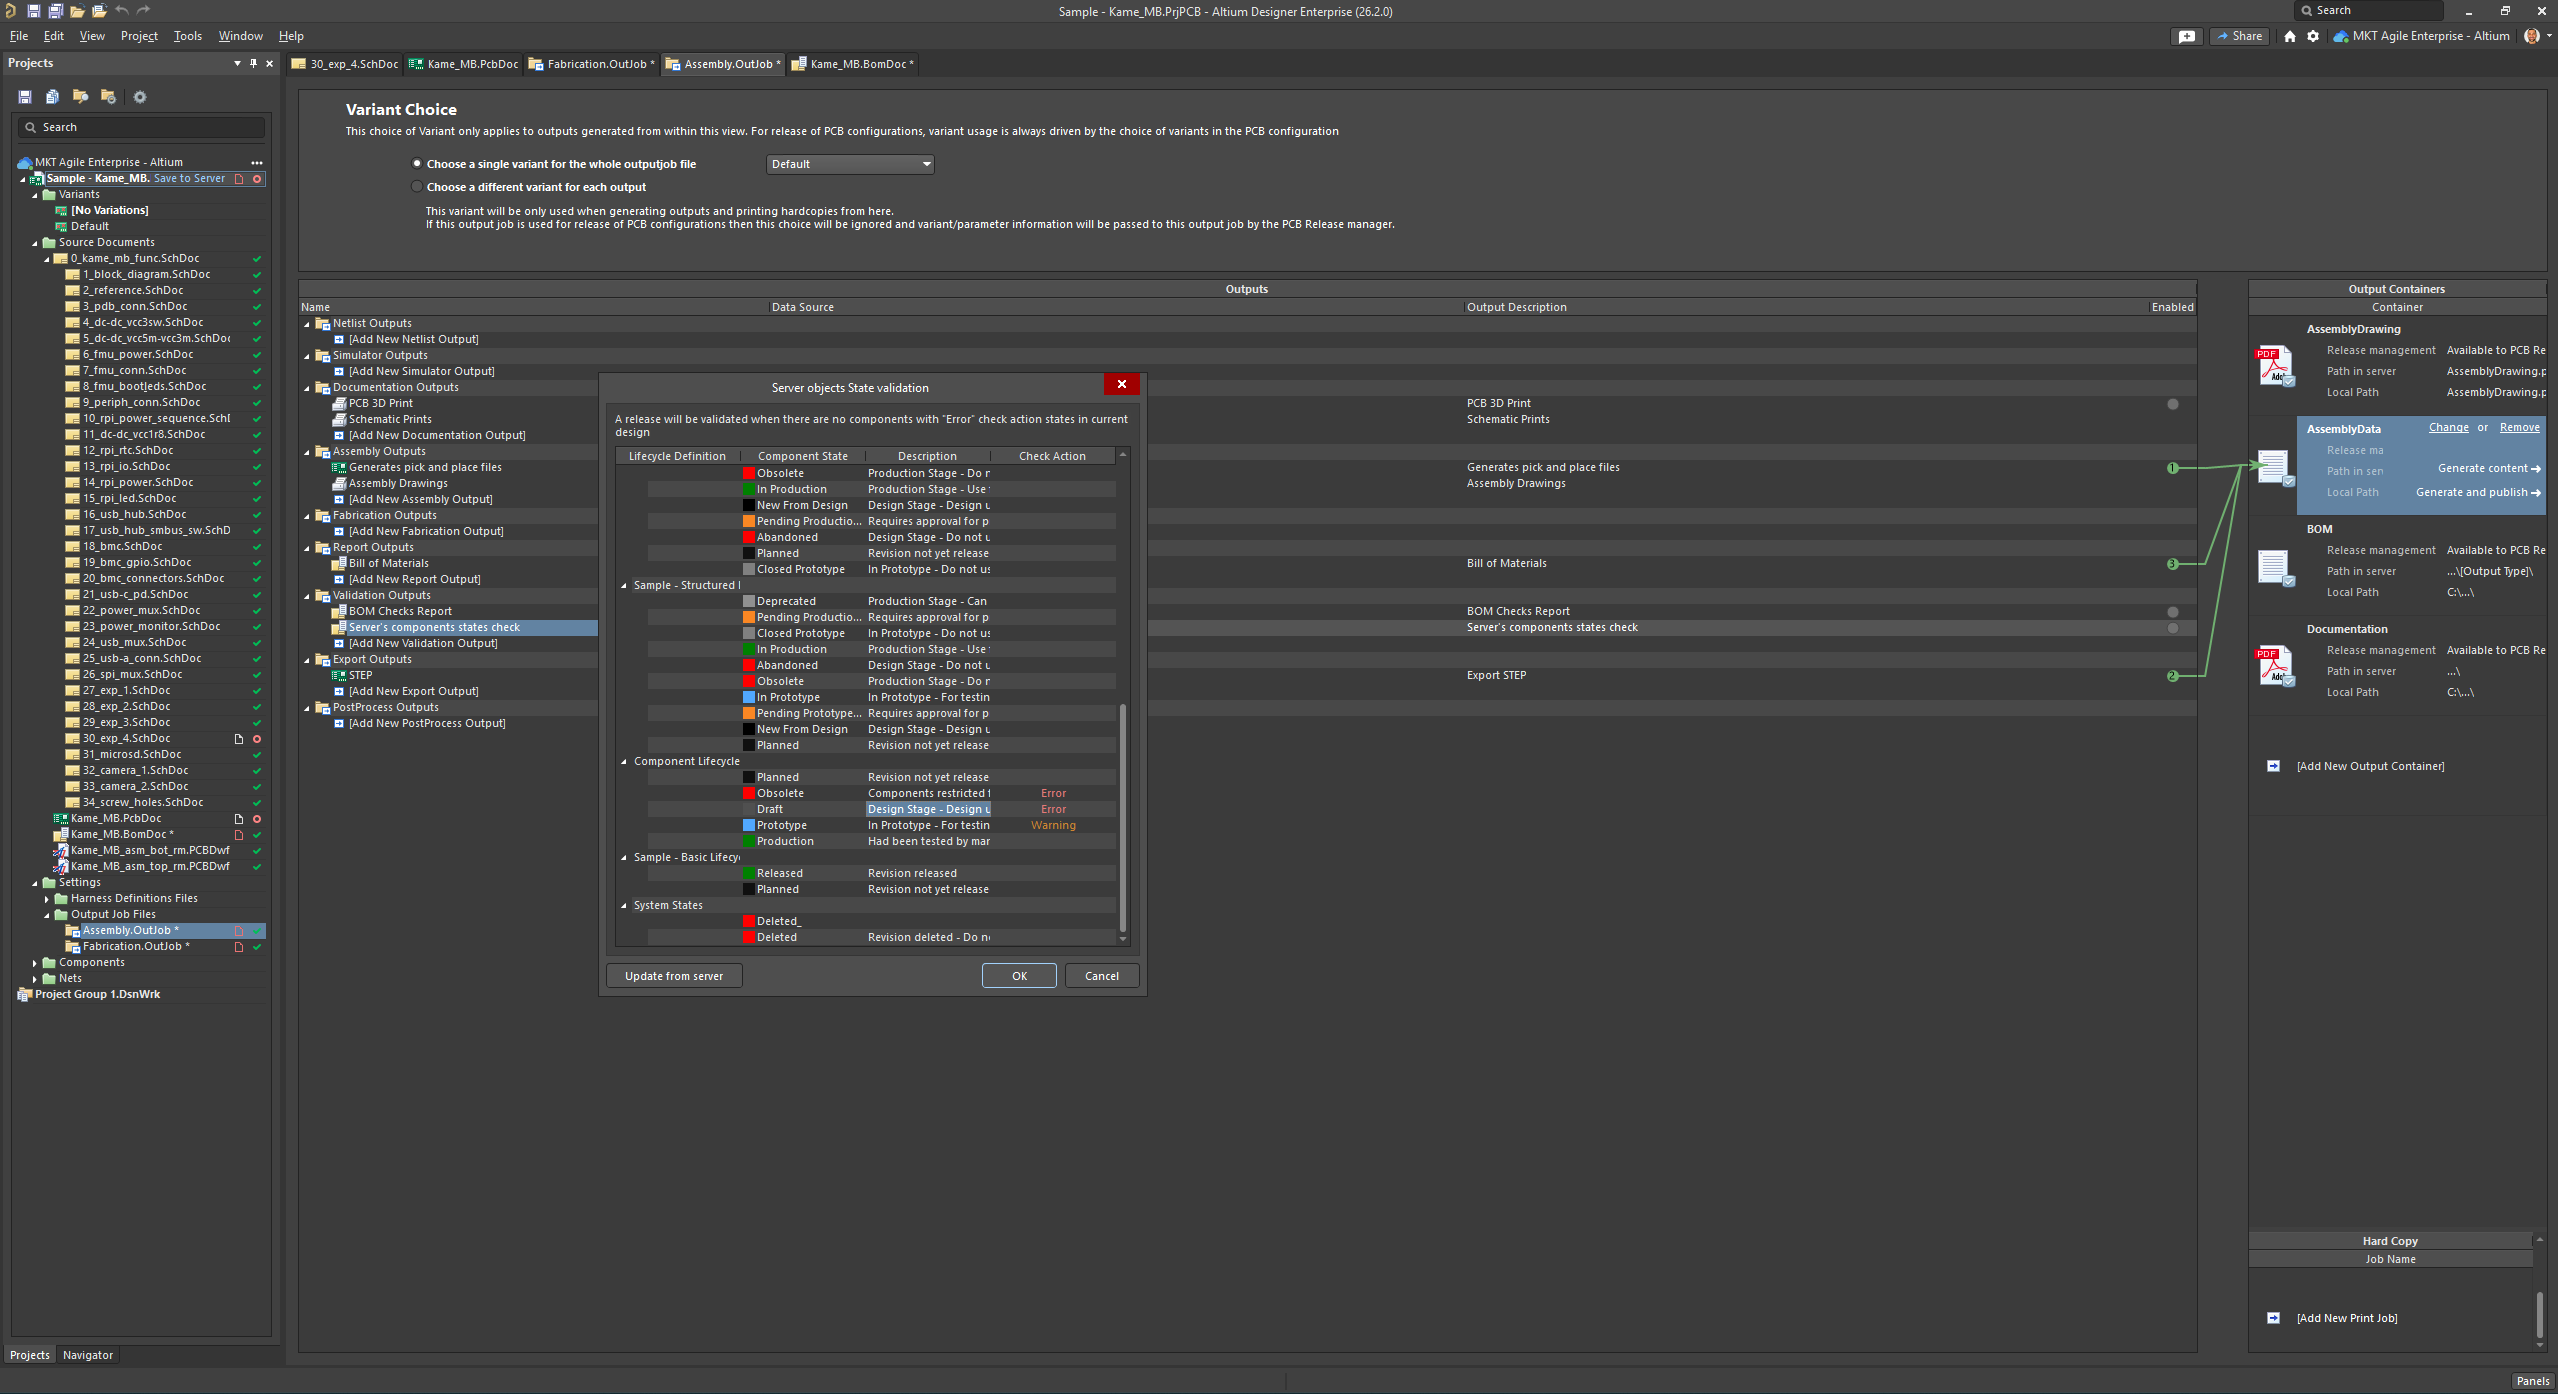The height and width of the screenshot is (1394, 2558).
Task: Click the Undo arrow in the top toolbar
Action: pyautogui.click(x=121, y=11)
